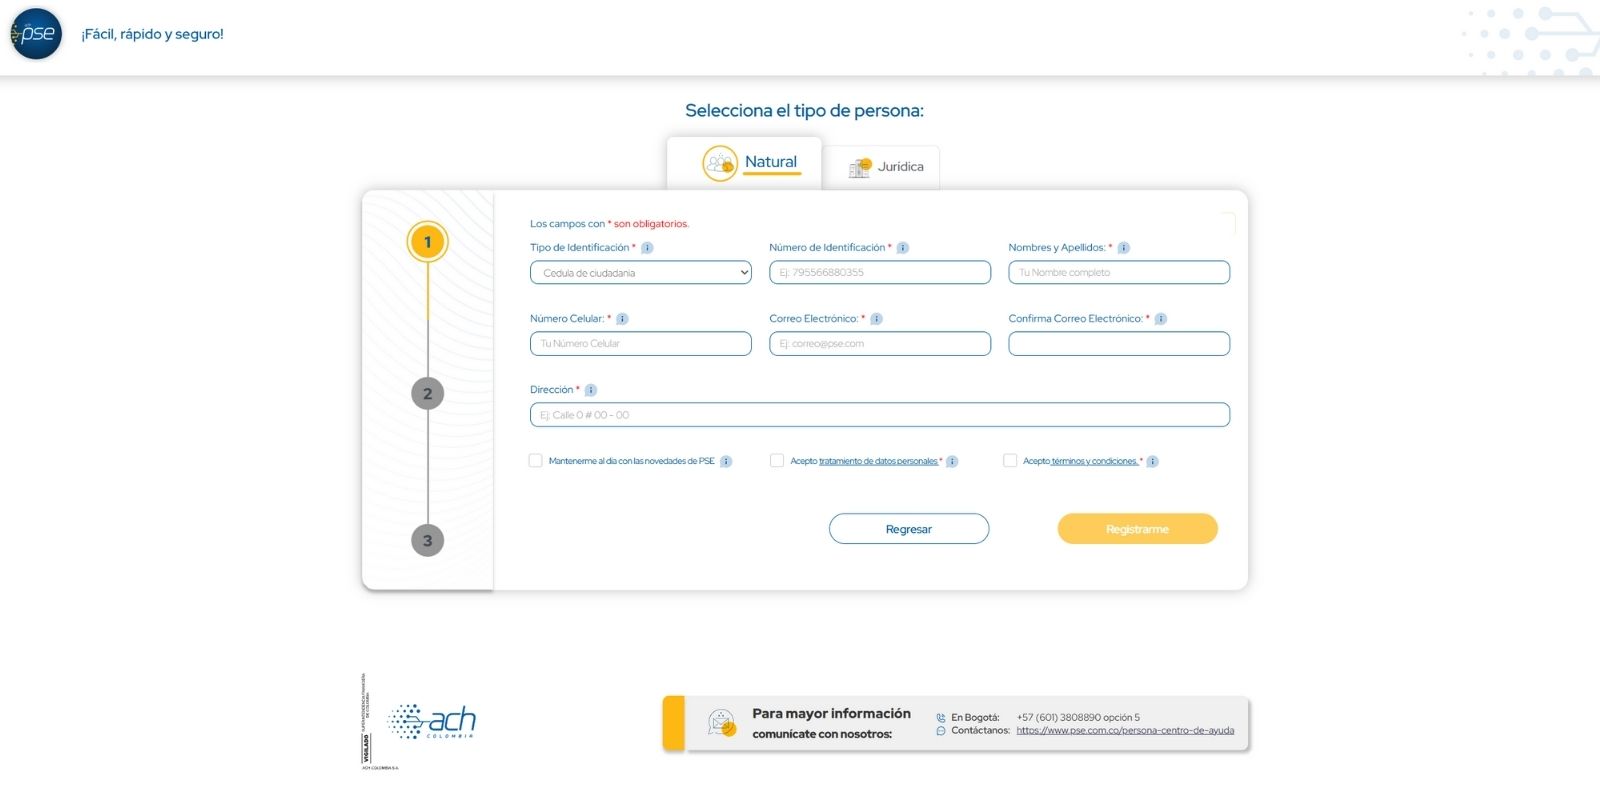Click the Jurídica building icon
This screenshot has width=1600, height=800.
(860, 167)
